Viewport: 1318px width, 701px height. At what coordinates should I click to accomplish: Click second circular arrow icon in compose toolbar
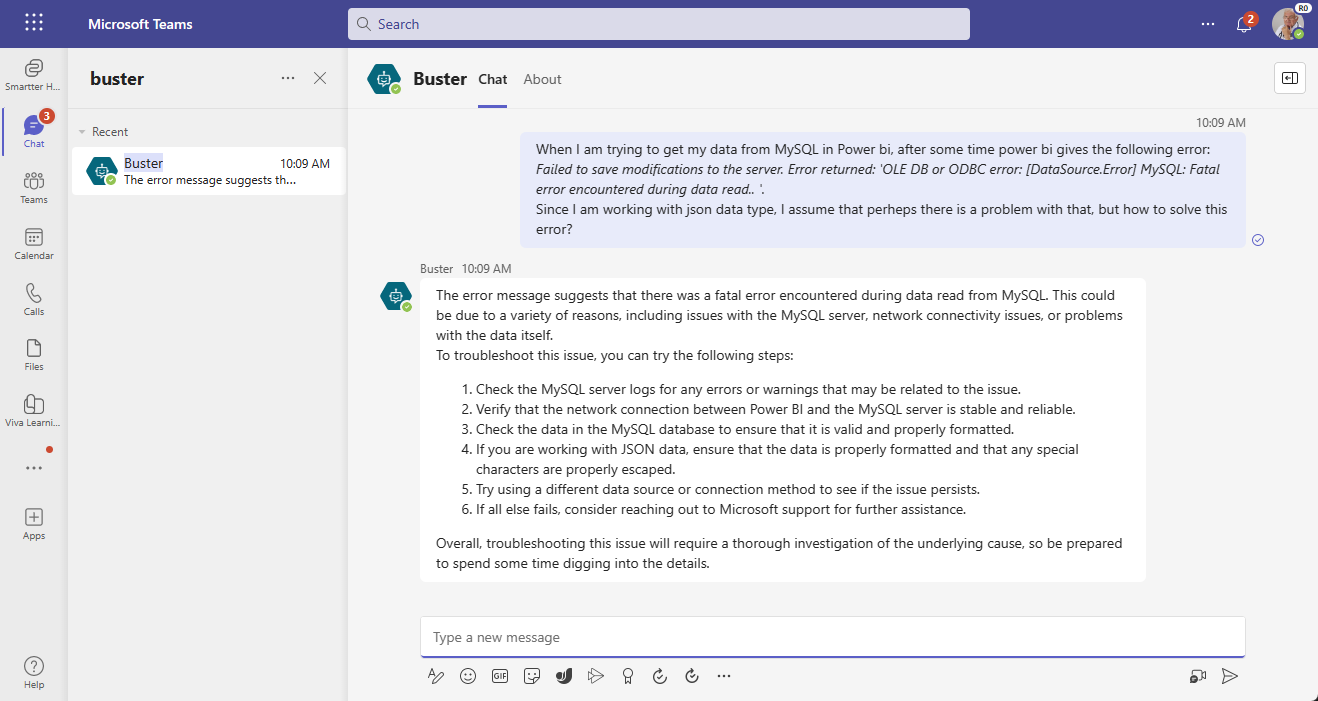coord(691,676)
